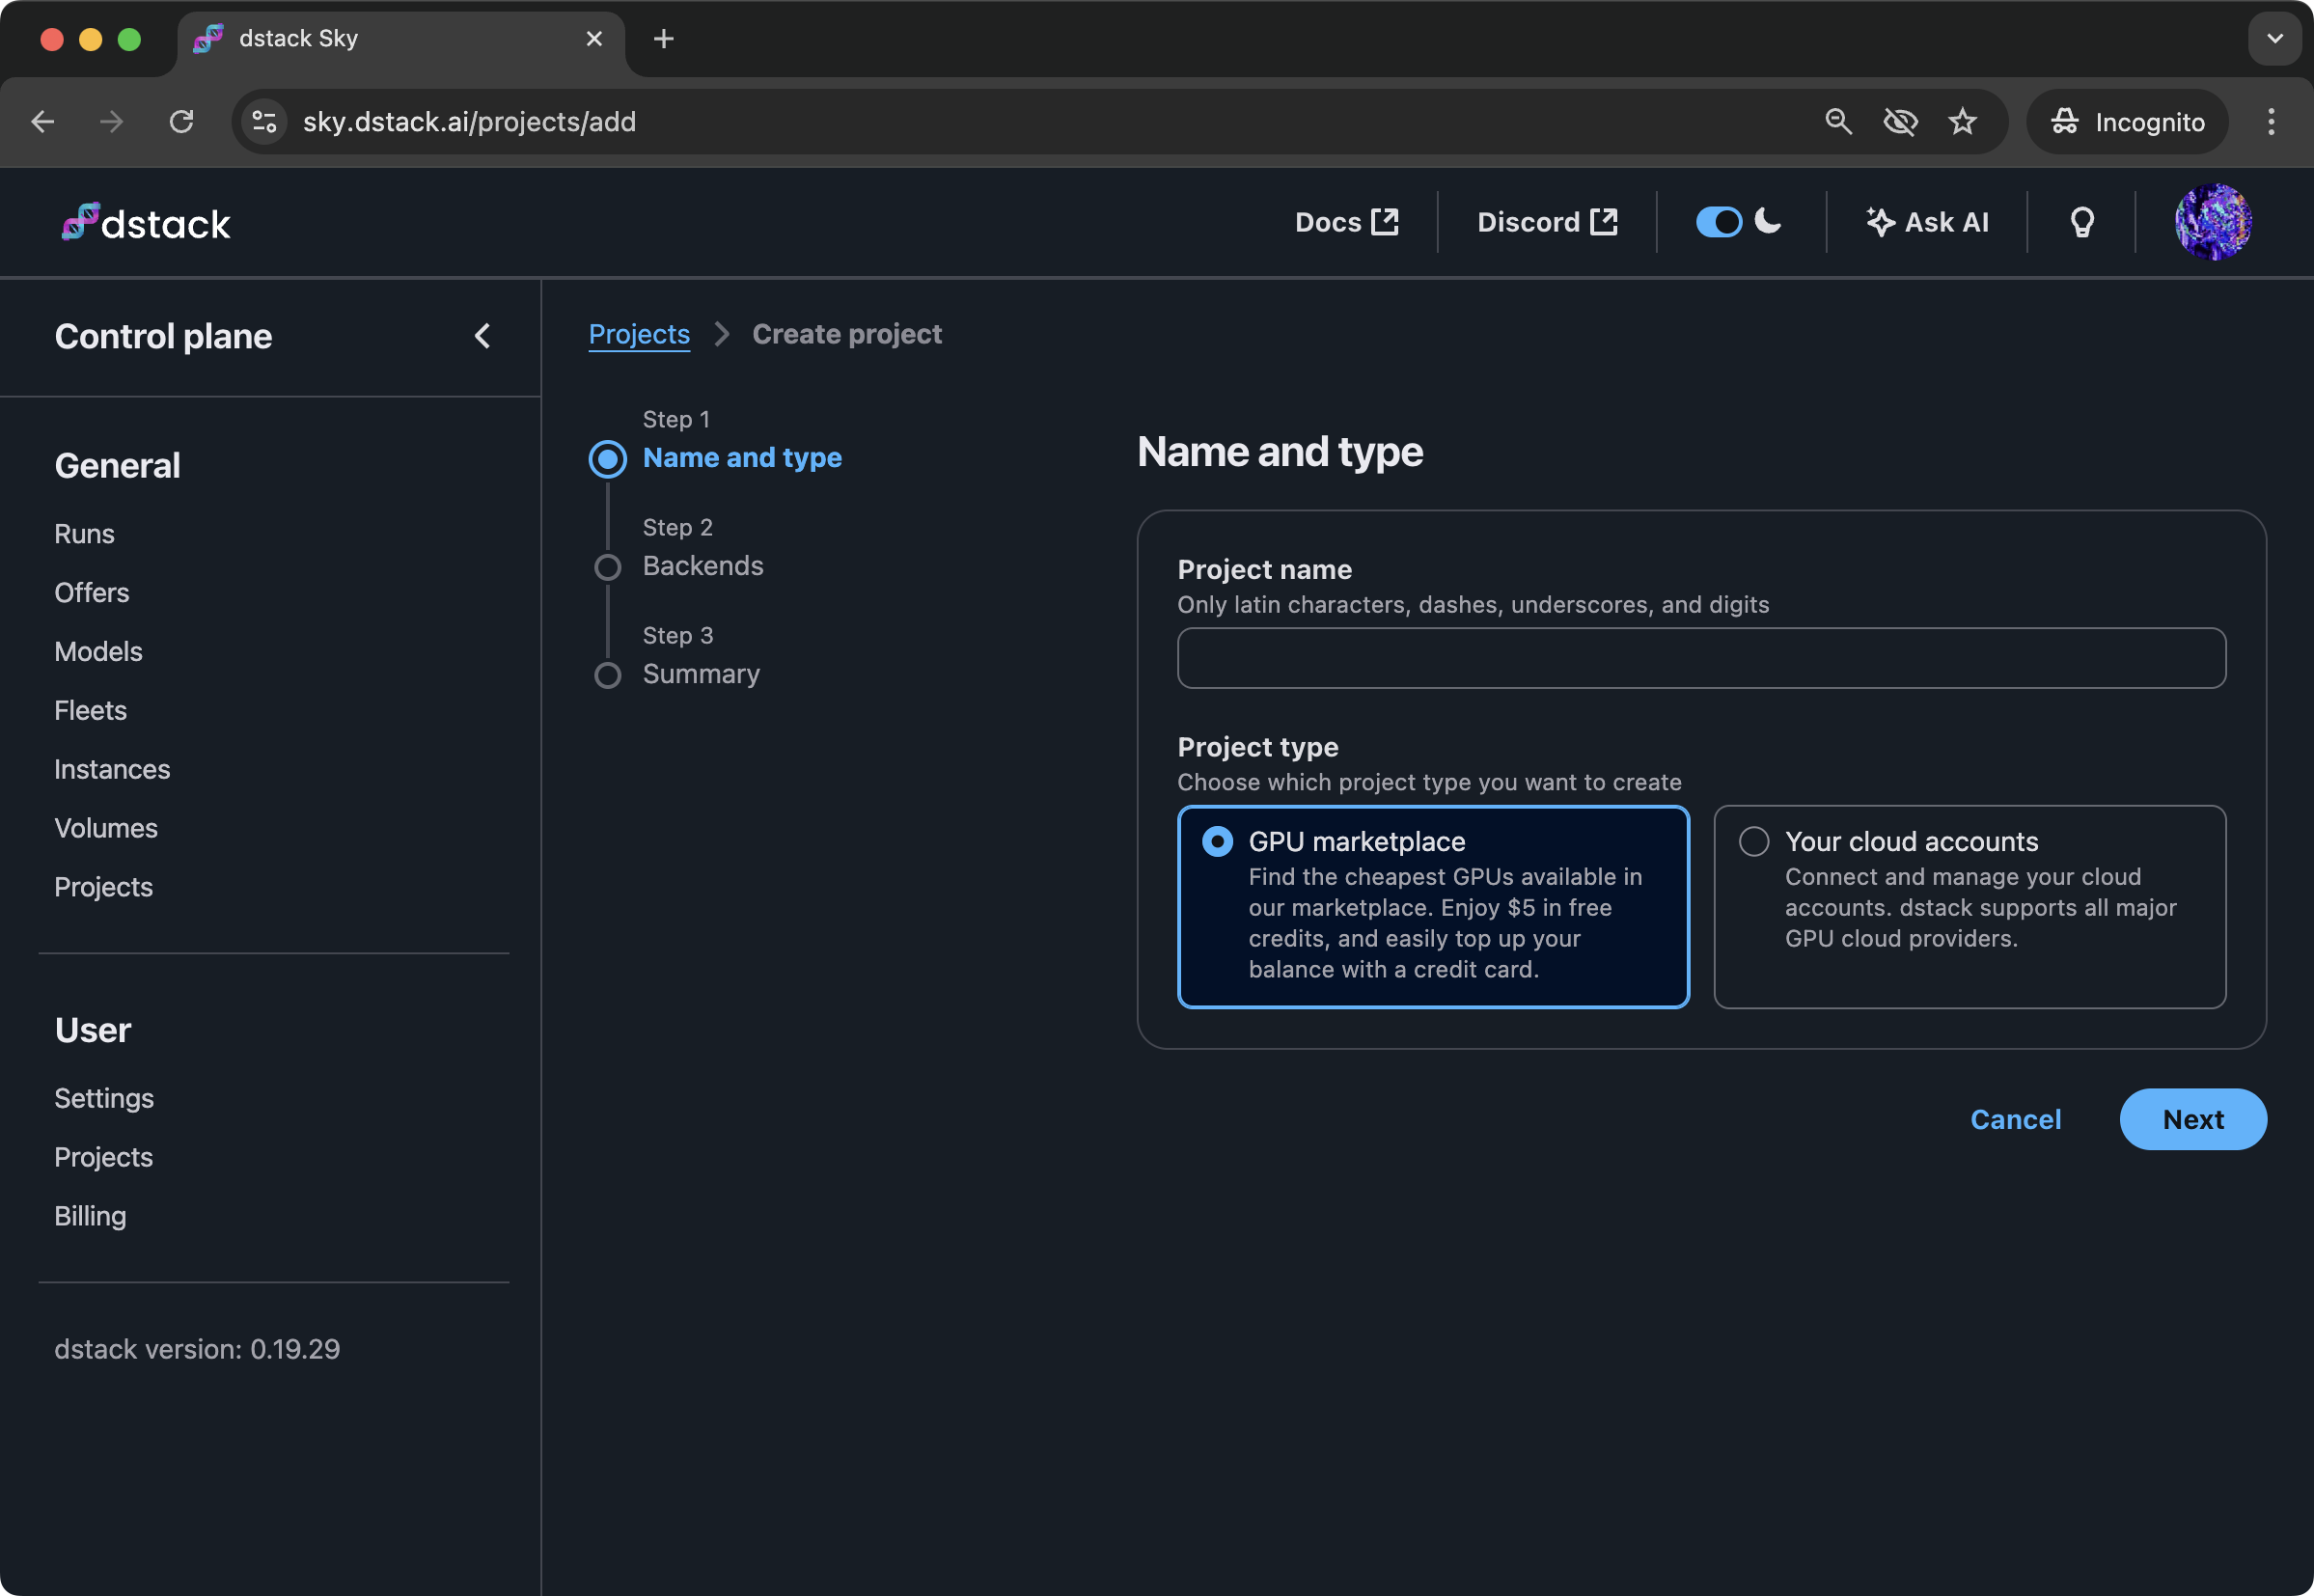Open the Volumes page
2314x1596 pixels.
click(106, 829)
